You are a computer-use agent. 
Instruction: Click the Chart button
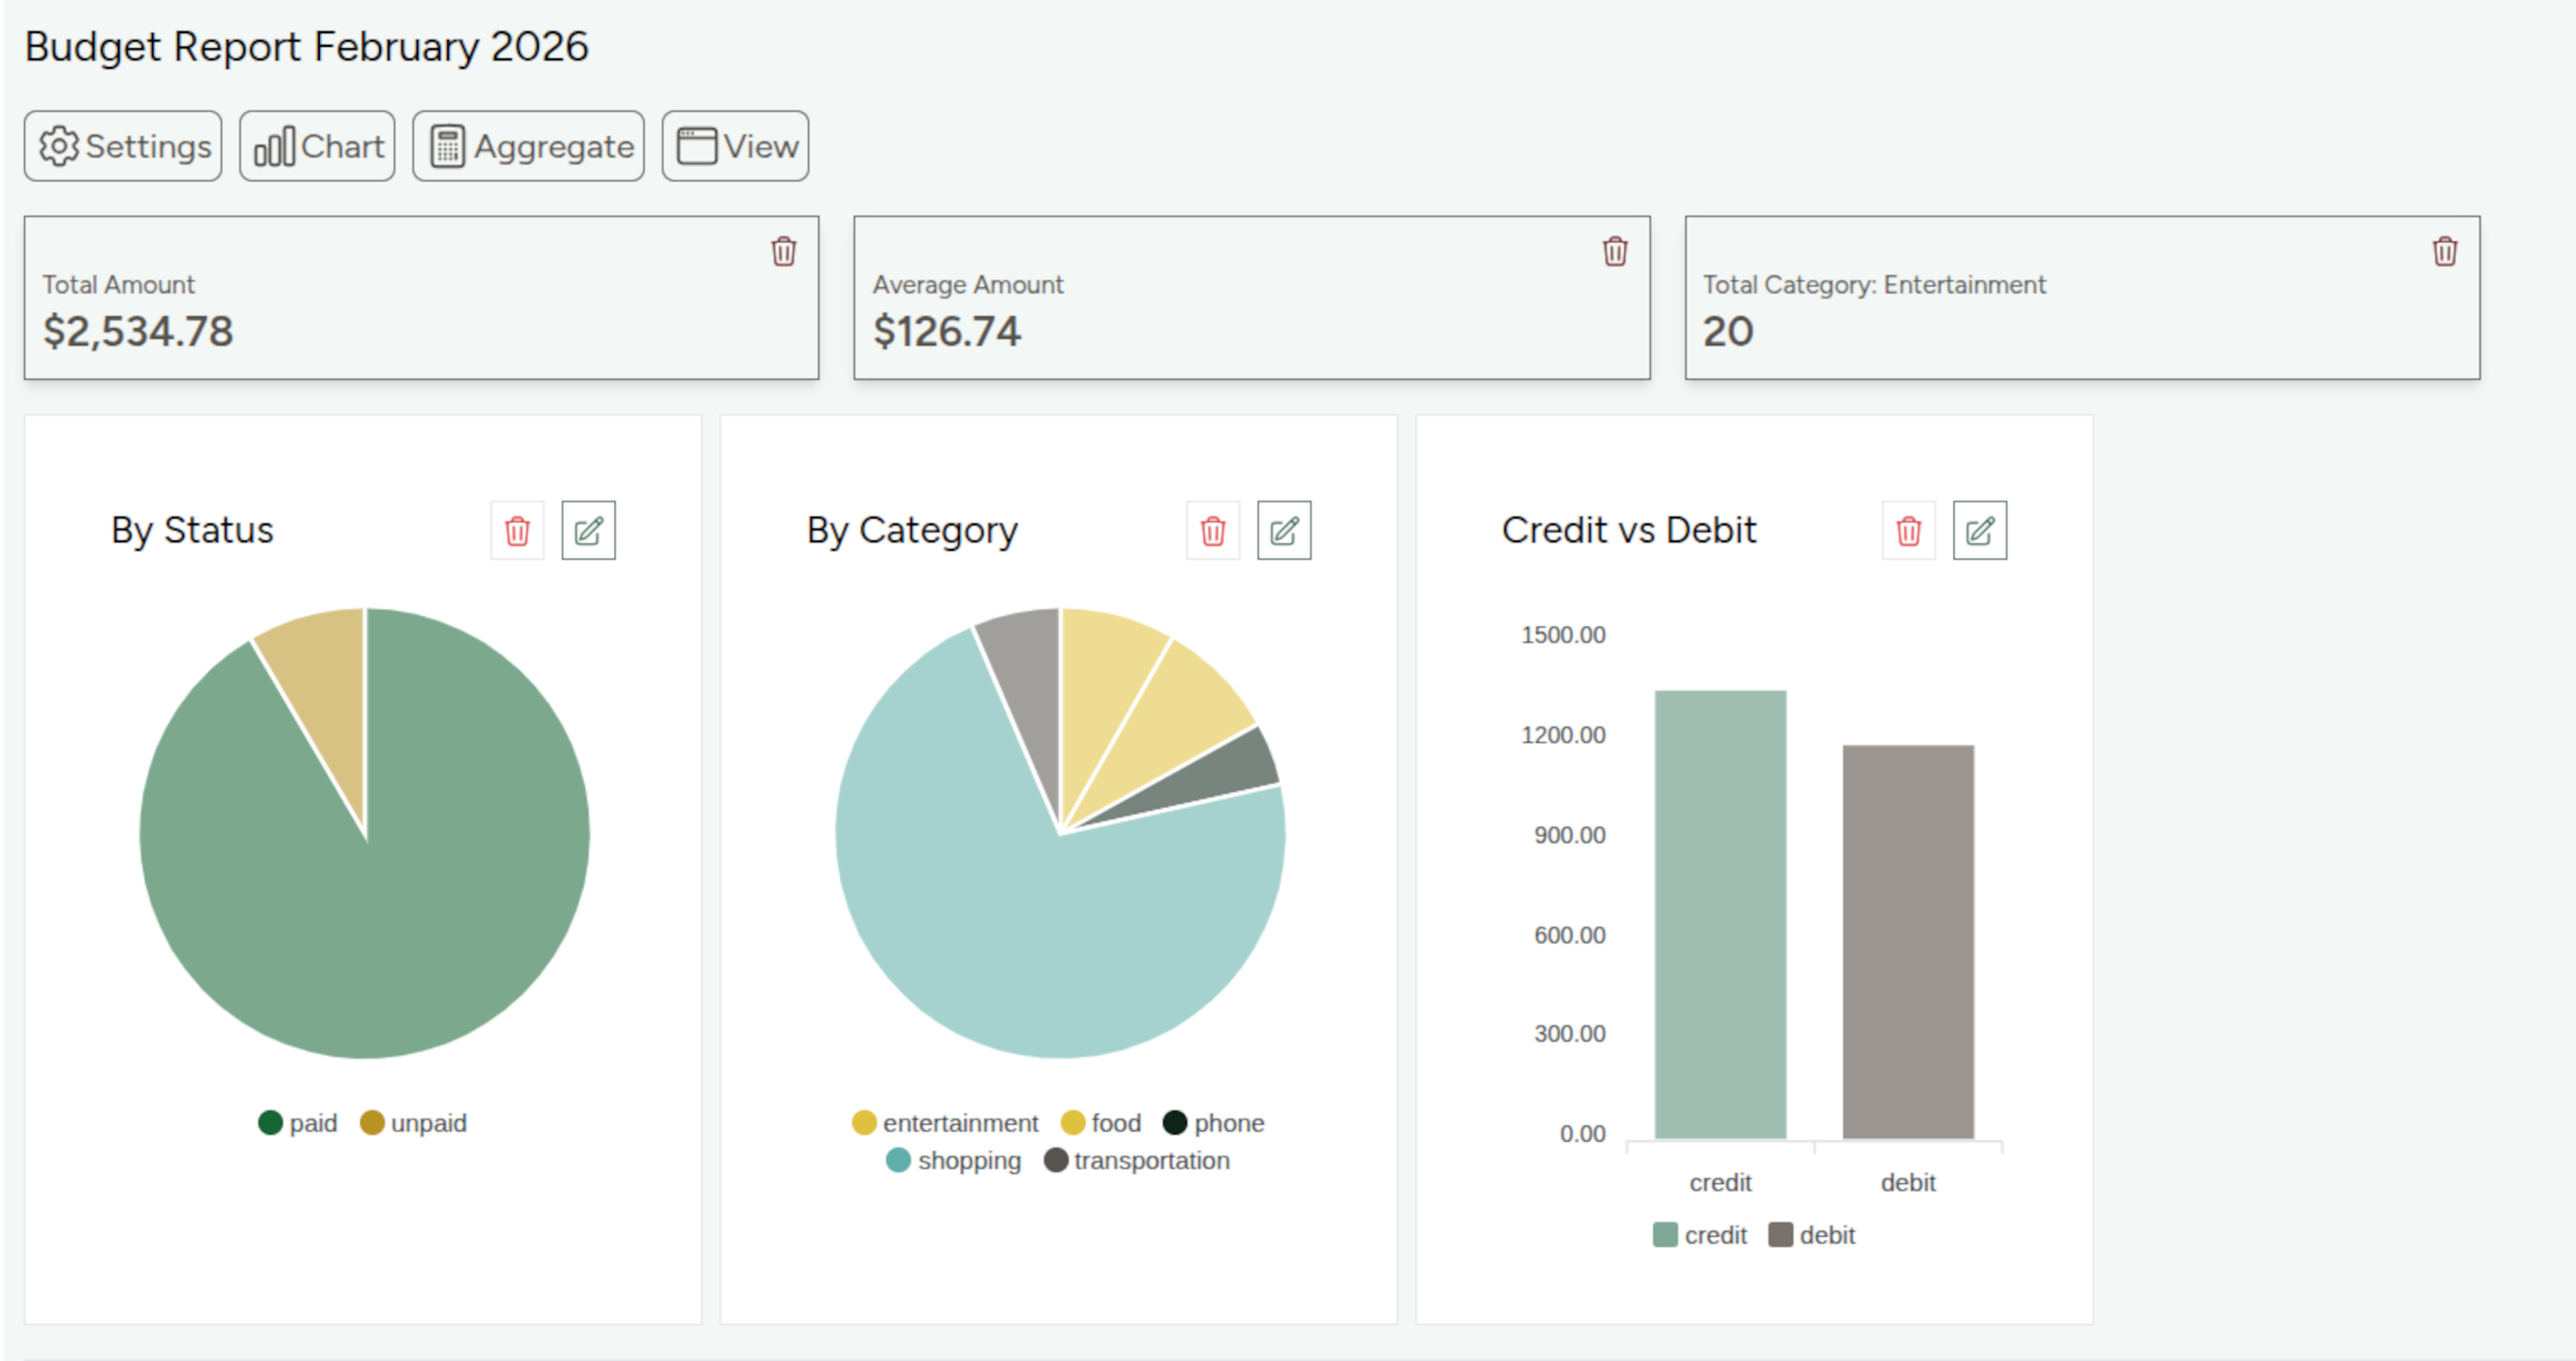(x=317, y=146)
